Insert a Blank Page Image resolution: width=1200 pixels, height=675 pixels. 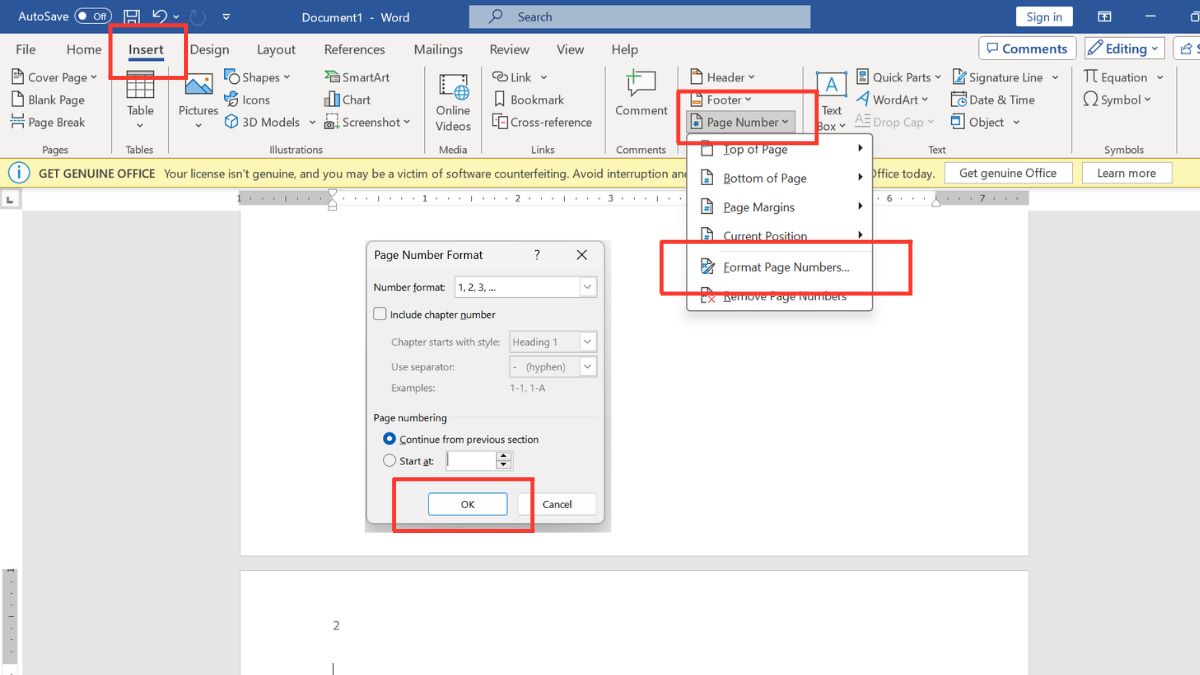pos(48,100)
